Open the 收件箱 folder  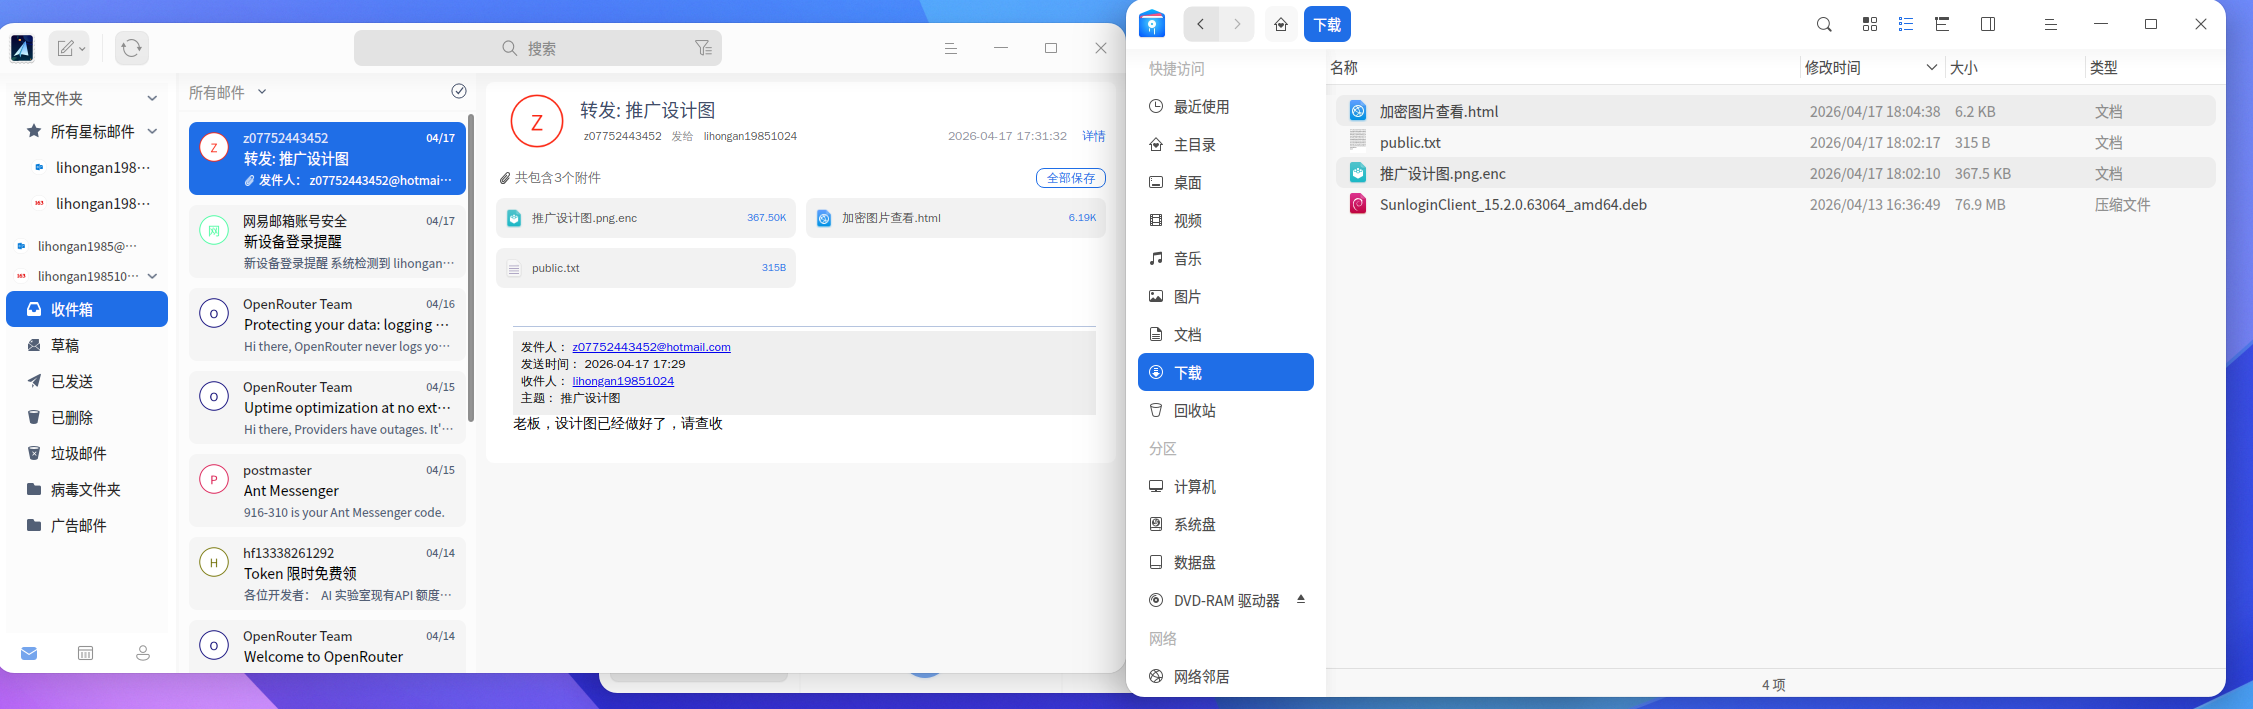click(87, 309)
